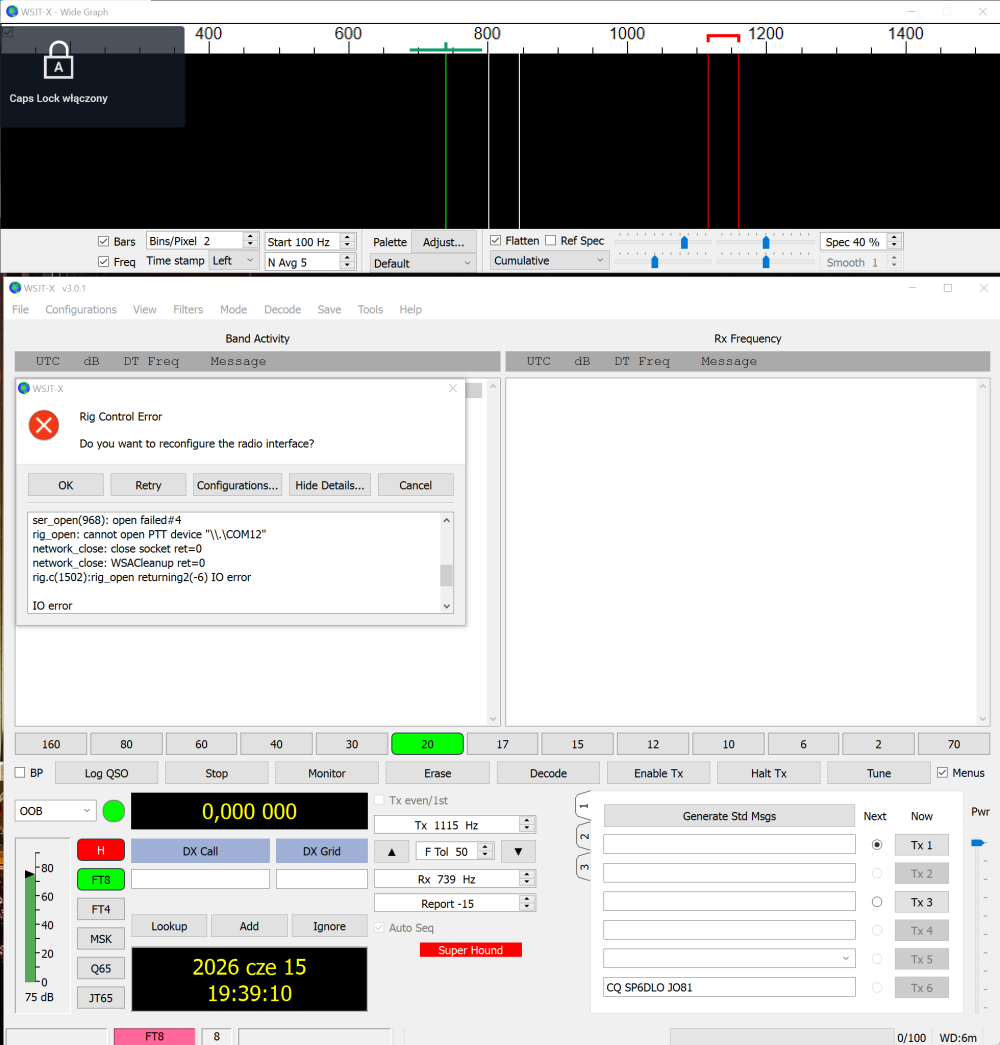Click the Rx 739 Hz spinner arrows
Viewport: 1000px width, 1045px height.
(527, 879)
